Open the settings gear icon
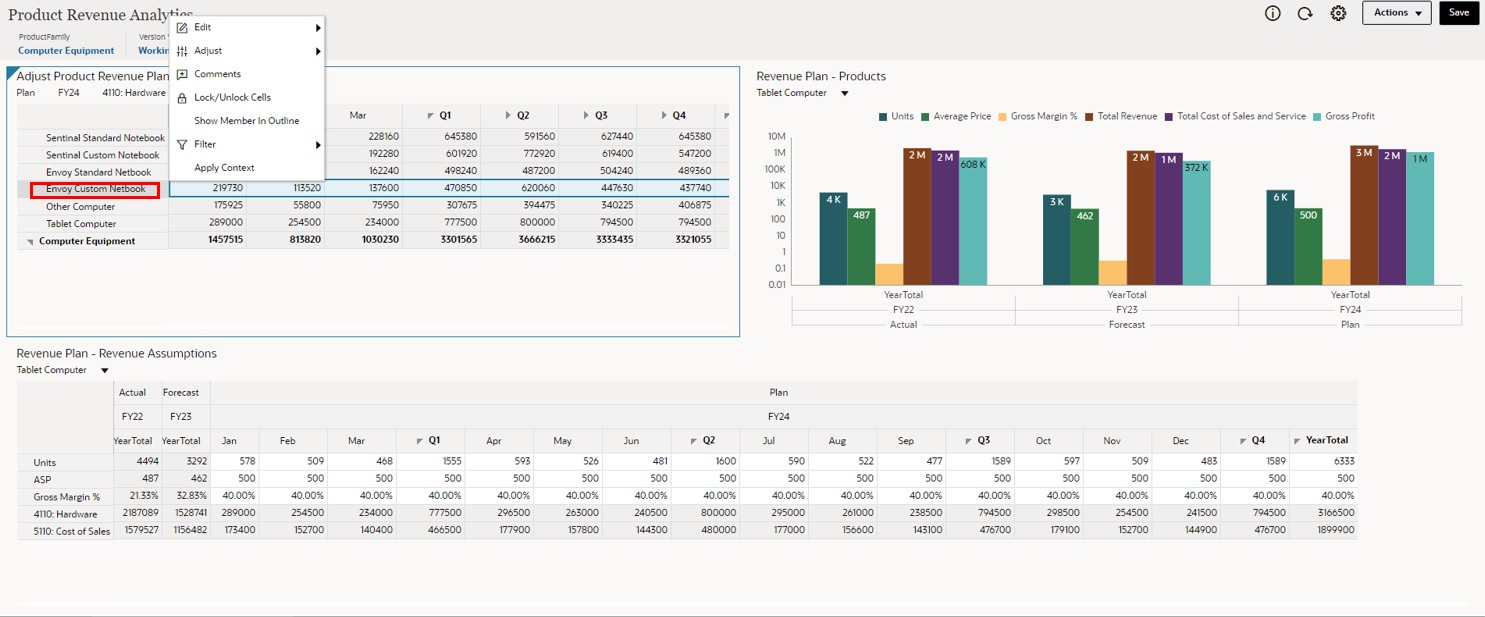 1338,13
